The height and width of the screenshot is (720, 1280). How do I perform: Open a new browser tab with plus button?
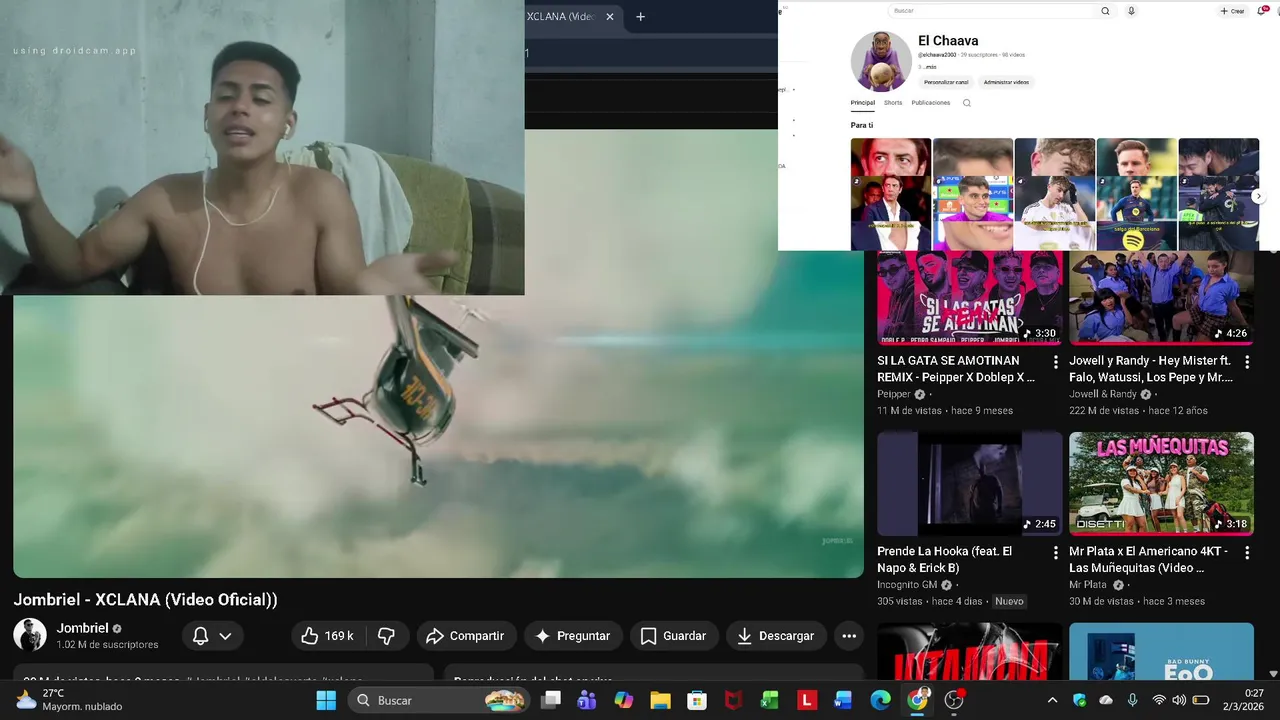click(x=640, y=16)
